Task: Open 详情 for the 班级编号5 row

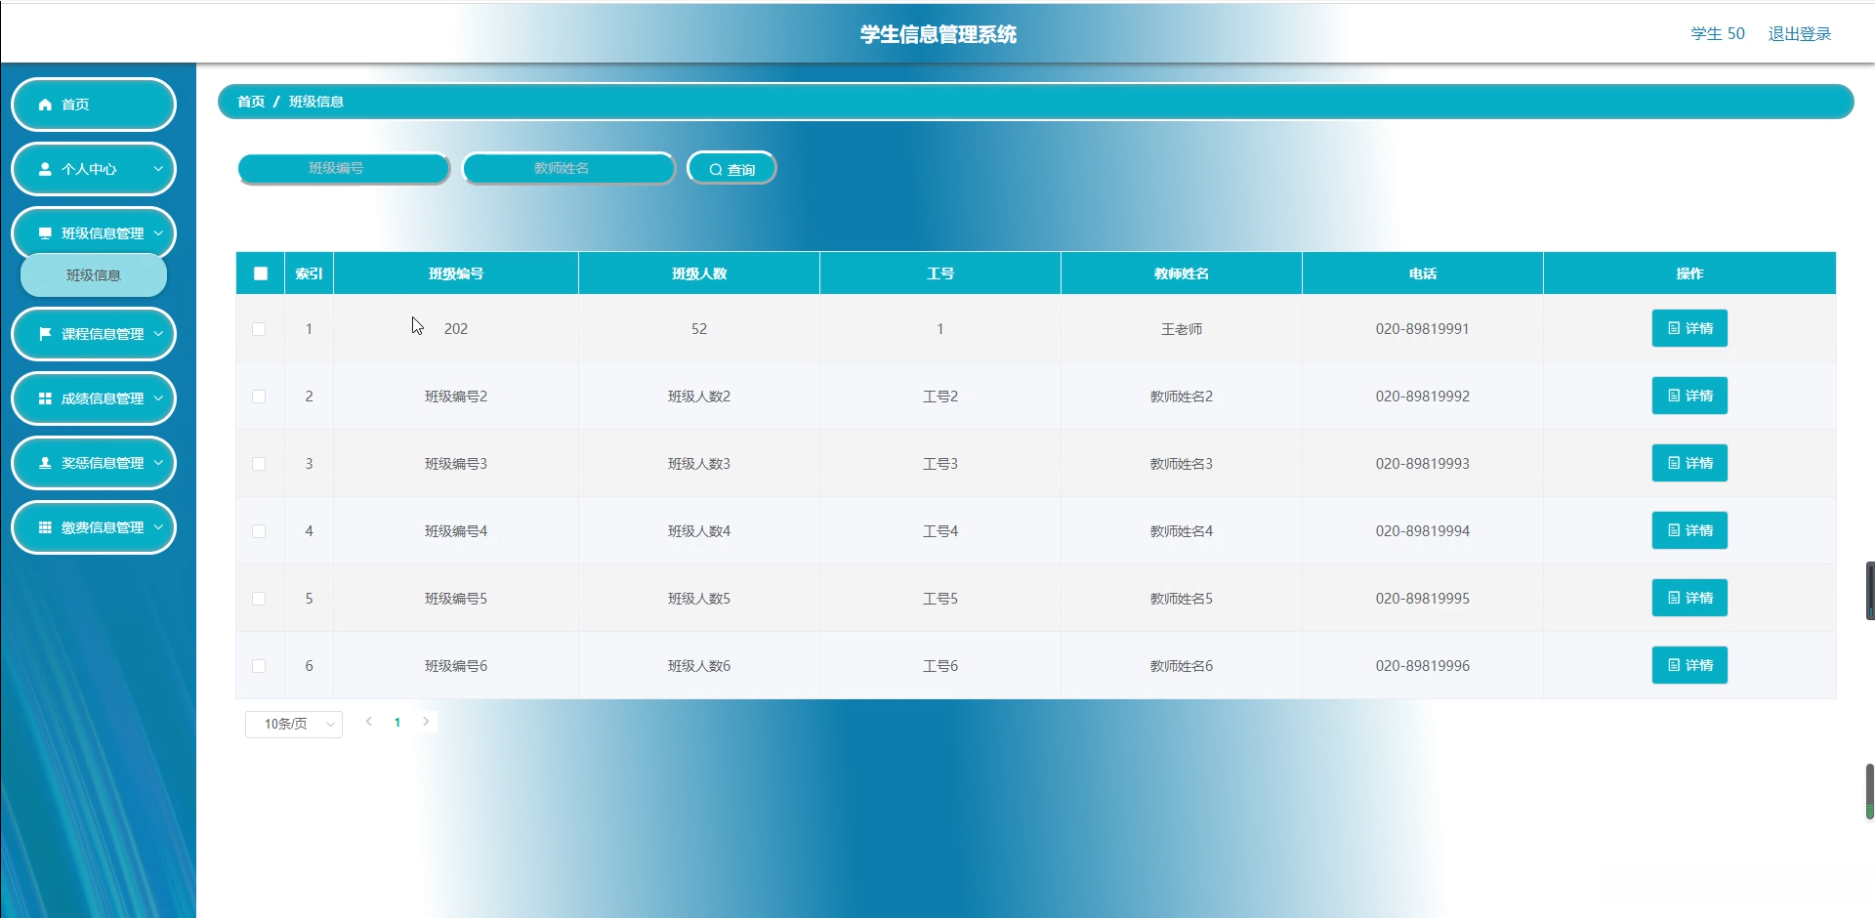Action: (1690, 598)
